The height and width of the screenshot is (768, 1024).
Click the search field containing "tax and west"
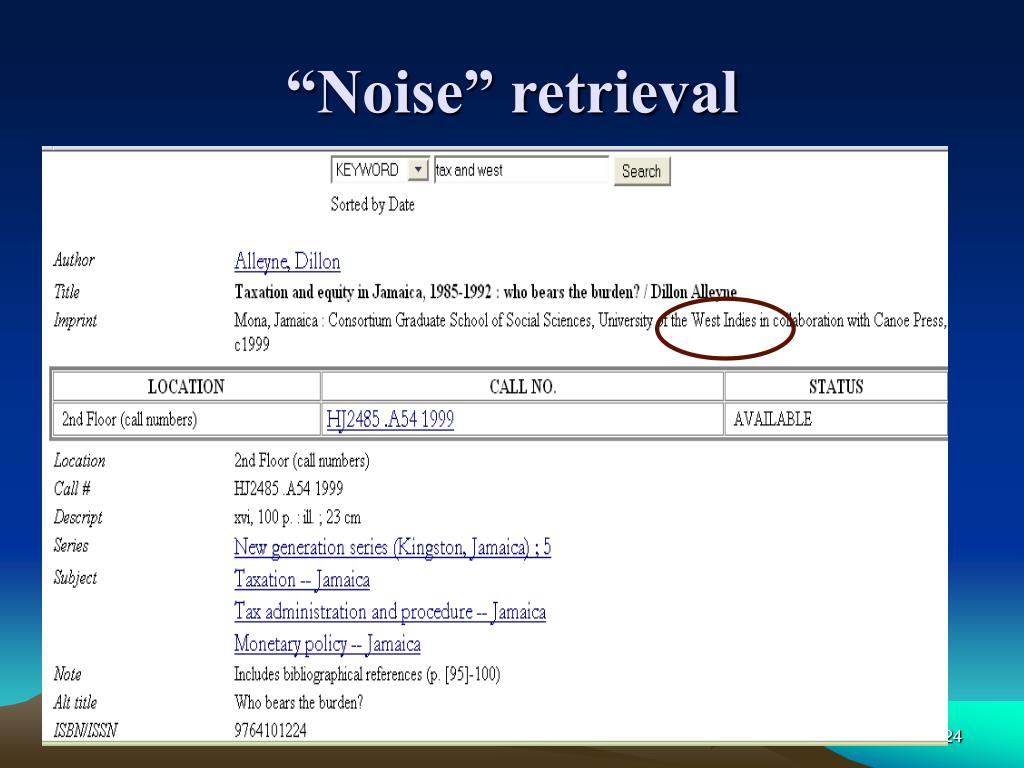521,170
